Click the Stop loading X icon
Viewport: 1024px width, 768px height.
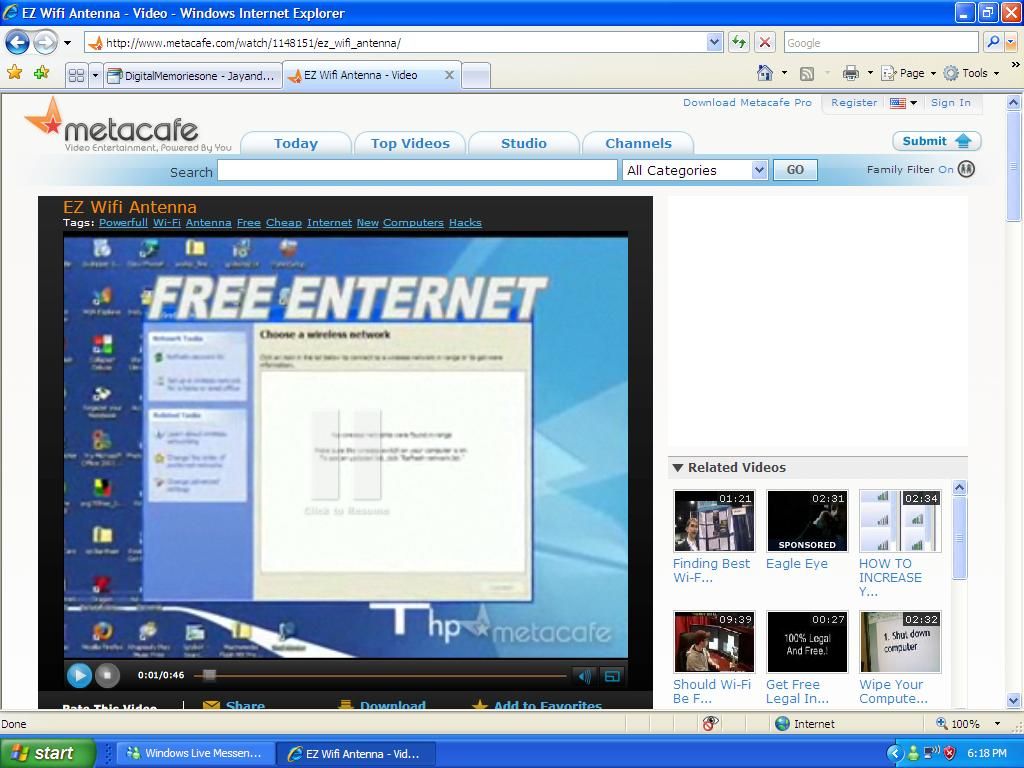[764, 42]
